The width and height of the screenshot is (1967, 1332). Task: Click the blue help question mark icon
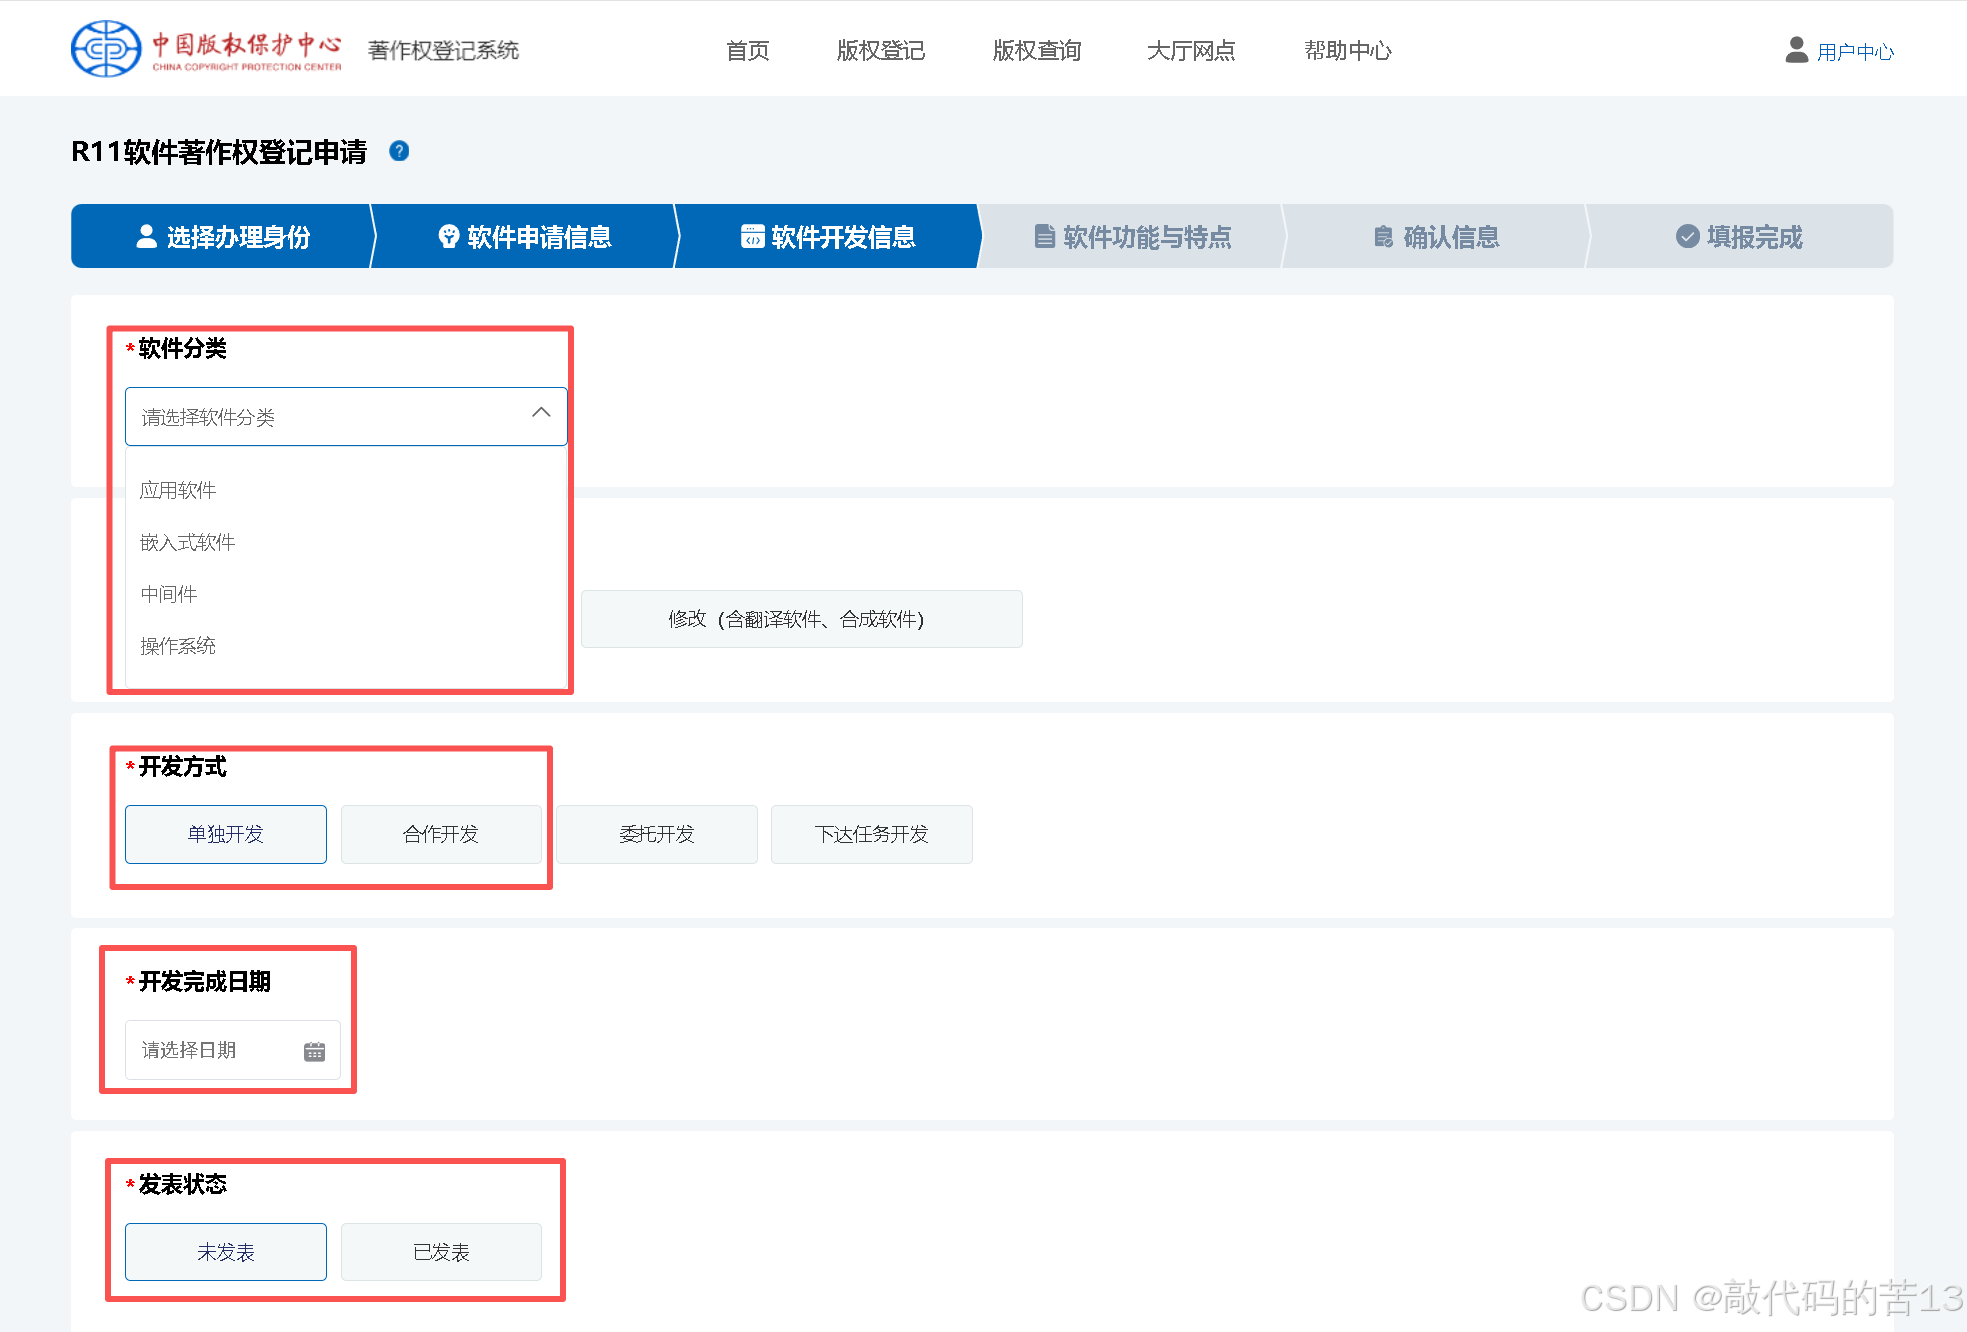tap(399, 151)
